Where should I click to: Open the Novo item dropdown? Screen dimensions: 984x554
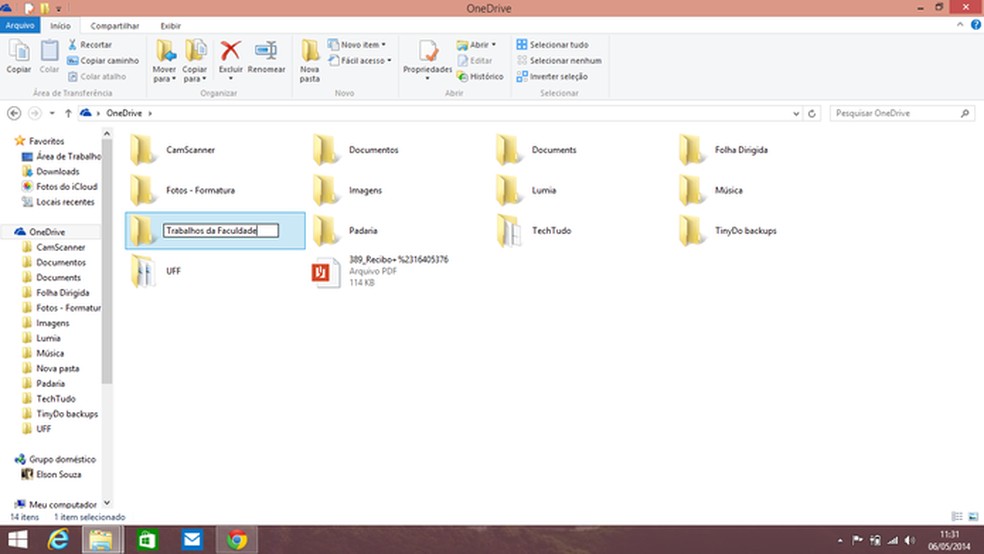356,45
